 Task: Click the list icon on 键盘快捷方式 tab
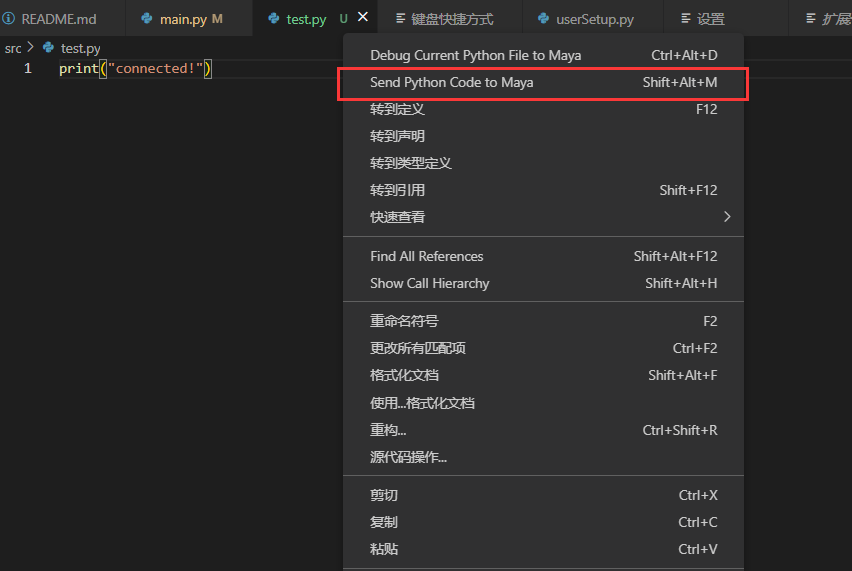(400, 18)
